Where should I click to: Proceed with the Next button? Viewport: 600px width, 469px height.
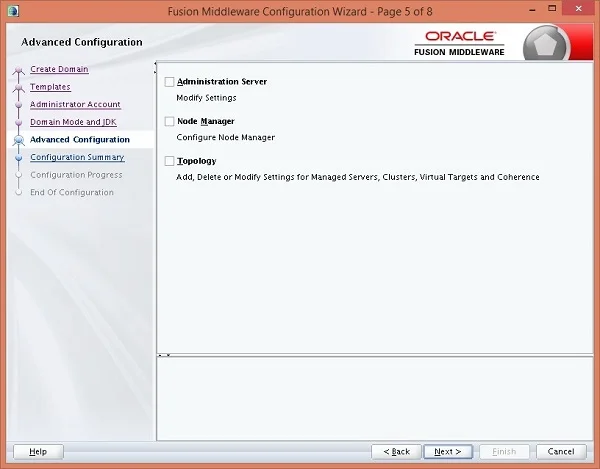(448, 452)
